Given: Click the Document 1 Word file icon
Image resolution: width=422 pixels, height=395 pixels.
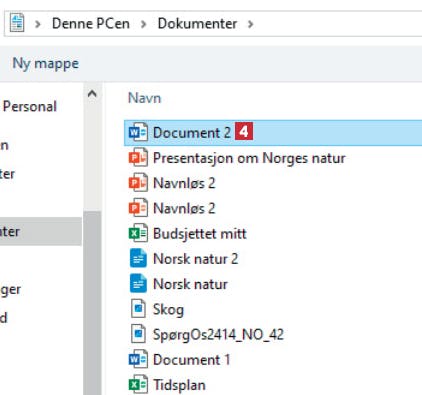Looking at the screenshot, I should (138, 359).
